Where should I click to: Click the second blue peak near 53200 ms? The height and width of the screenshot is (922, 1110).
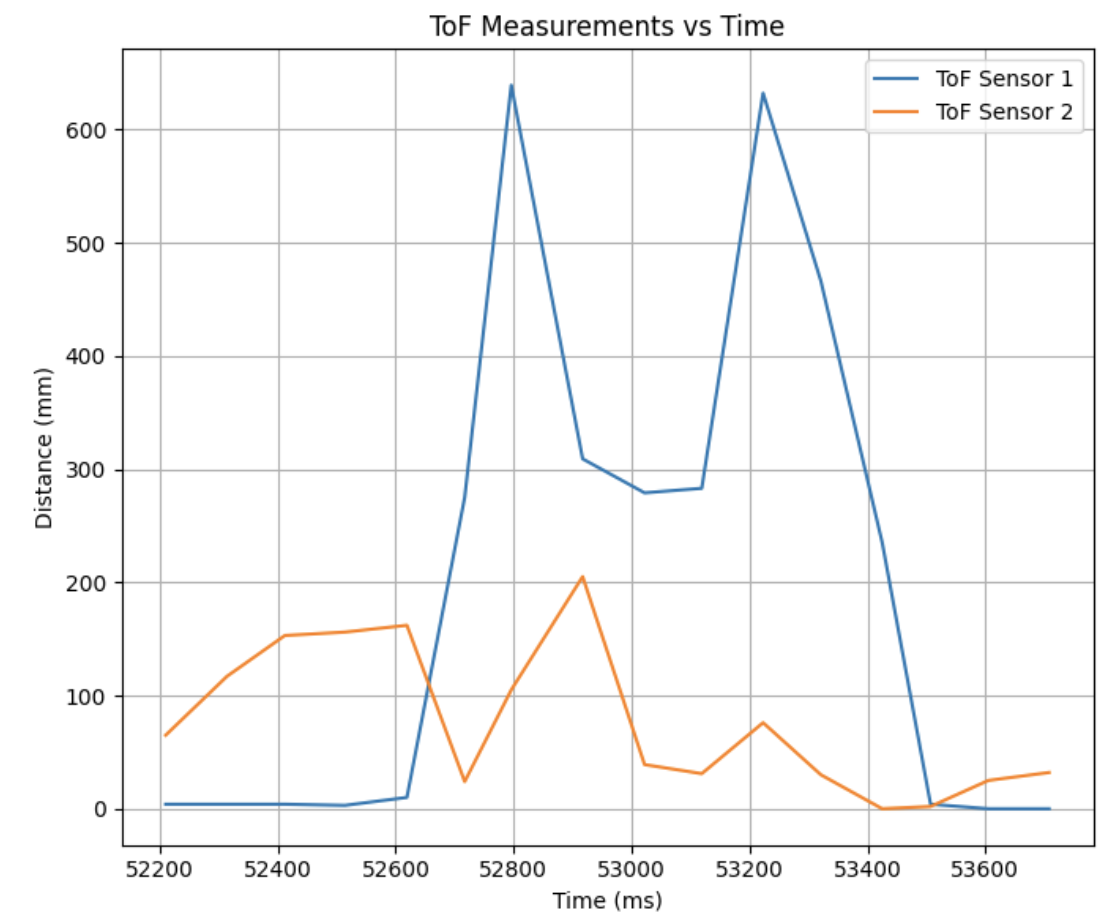pyautogui.click(x=763, y=94)
